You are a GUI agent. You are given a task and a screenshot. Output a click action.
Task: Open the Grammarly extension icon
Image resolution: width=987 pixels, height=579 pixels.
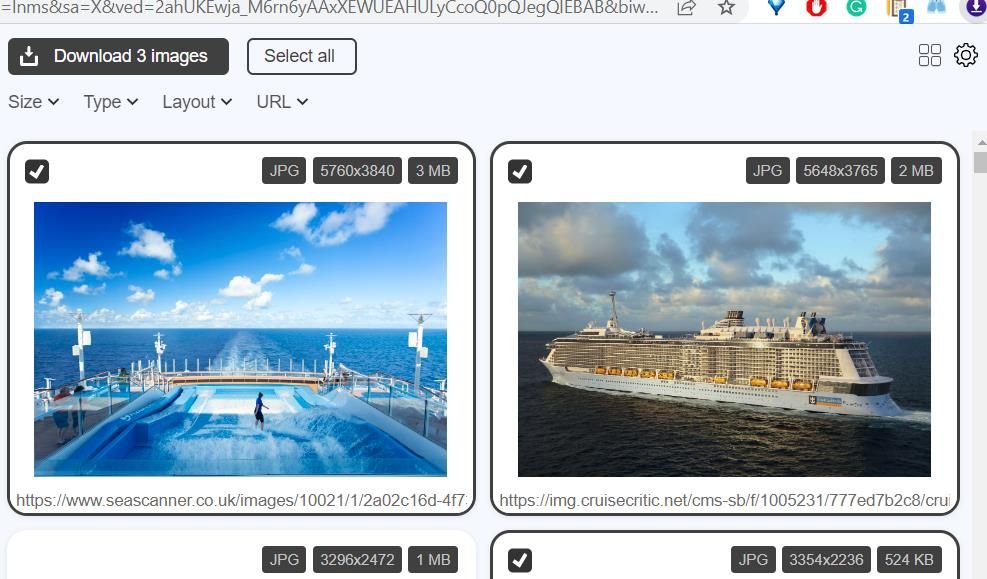[x=856, y=9]
